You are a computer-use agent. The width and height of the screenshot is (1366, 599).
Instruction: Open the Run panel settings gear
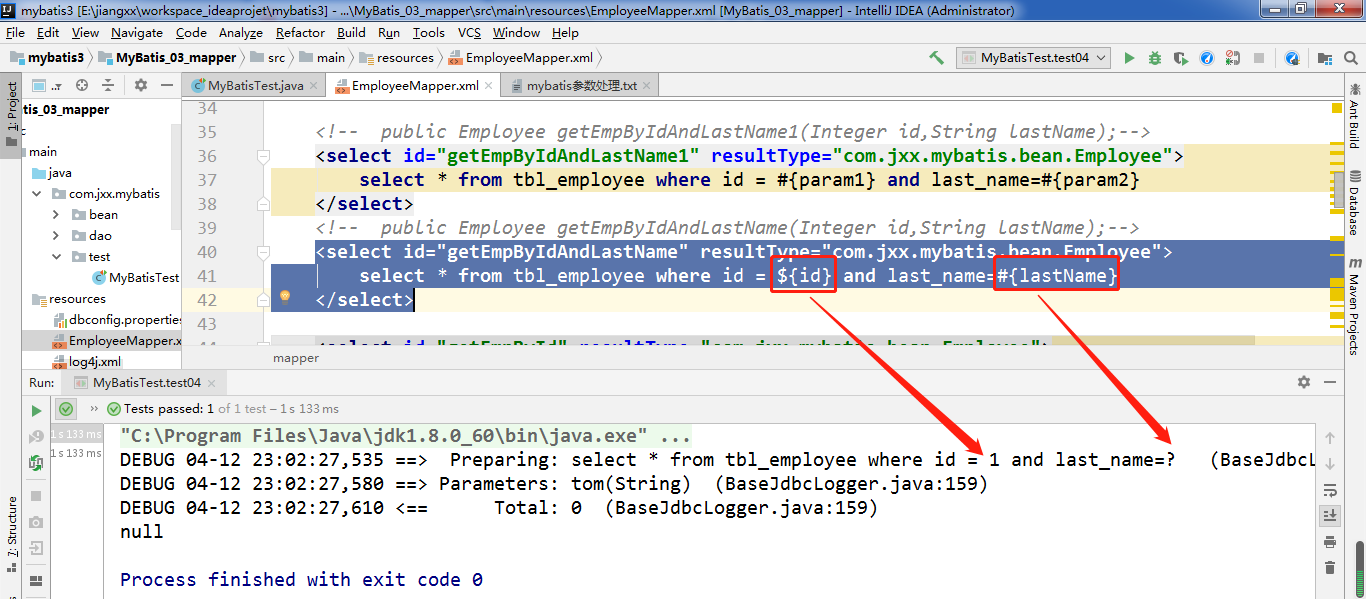1303,382
